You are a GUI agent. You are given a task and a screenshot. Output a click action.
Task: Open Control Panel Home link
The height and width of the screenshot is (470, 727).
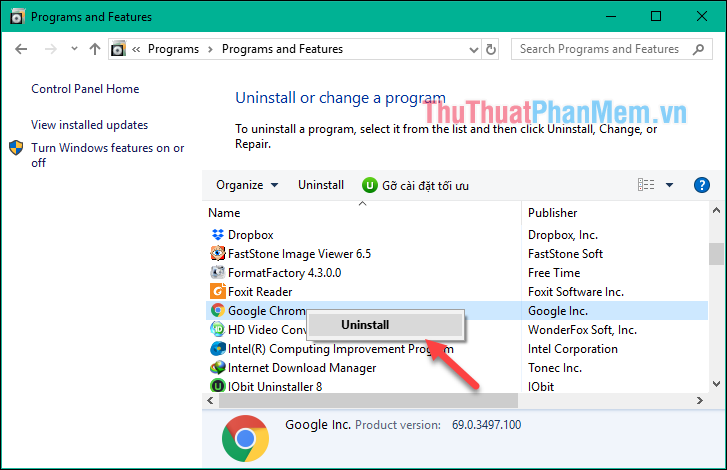click(85, 89)
